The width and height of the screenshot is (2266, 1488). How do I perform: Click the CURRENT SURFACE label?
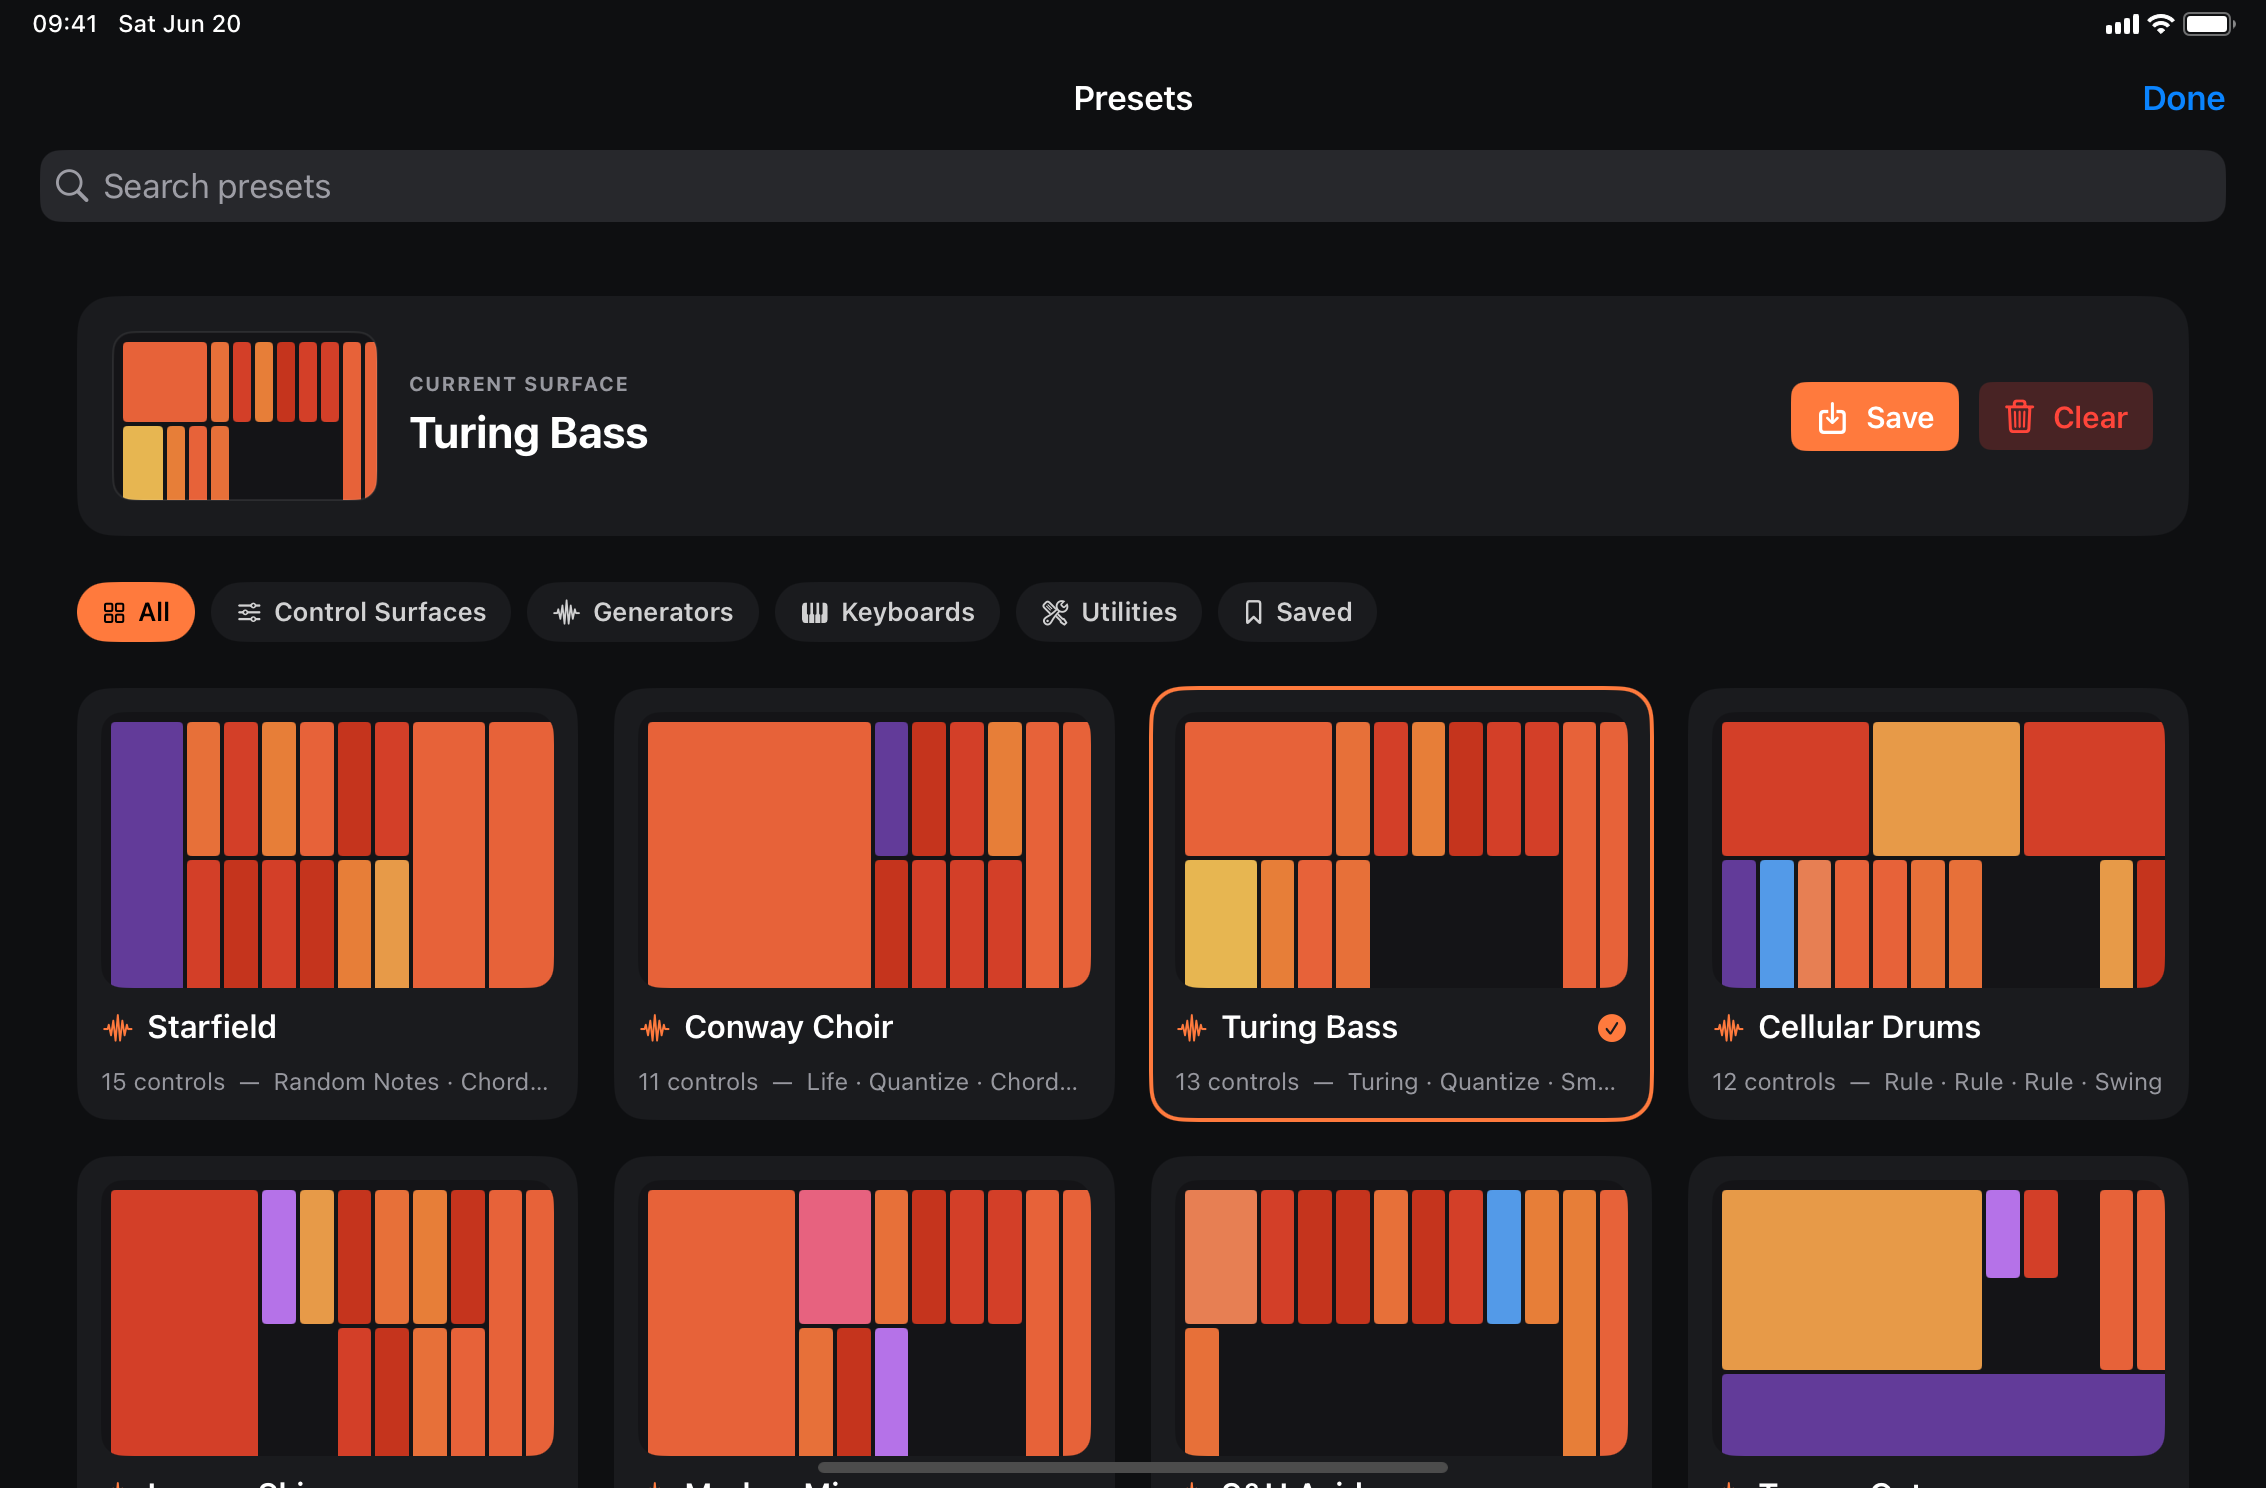(519, 384)
